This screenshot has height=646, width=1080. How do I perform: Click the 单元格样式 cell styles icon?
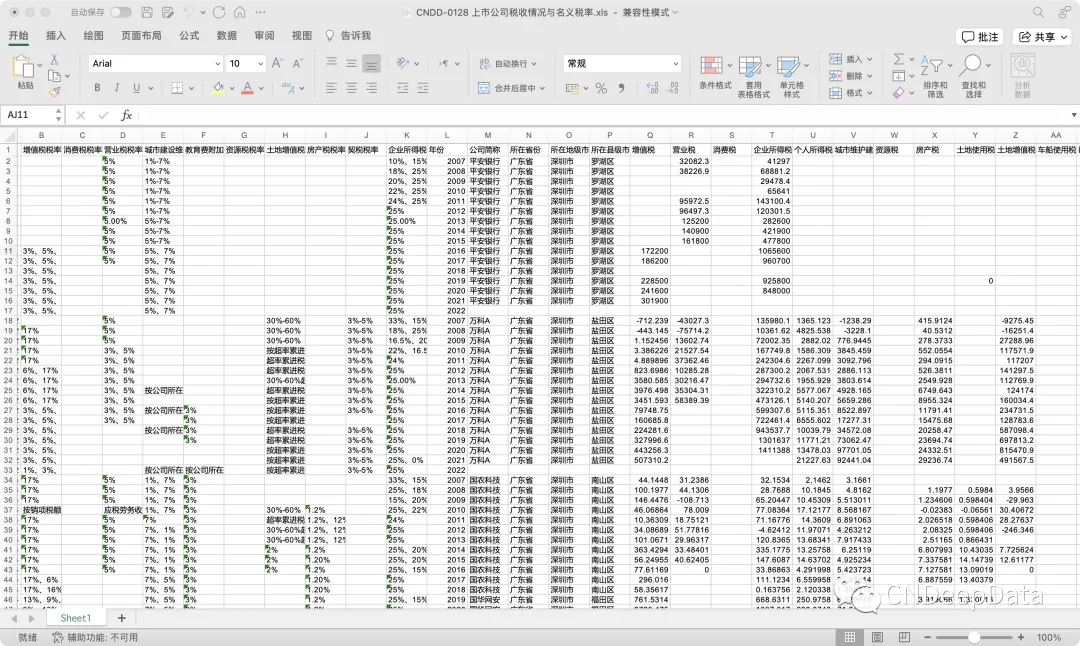[x=788, y=66]
